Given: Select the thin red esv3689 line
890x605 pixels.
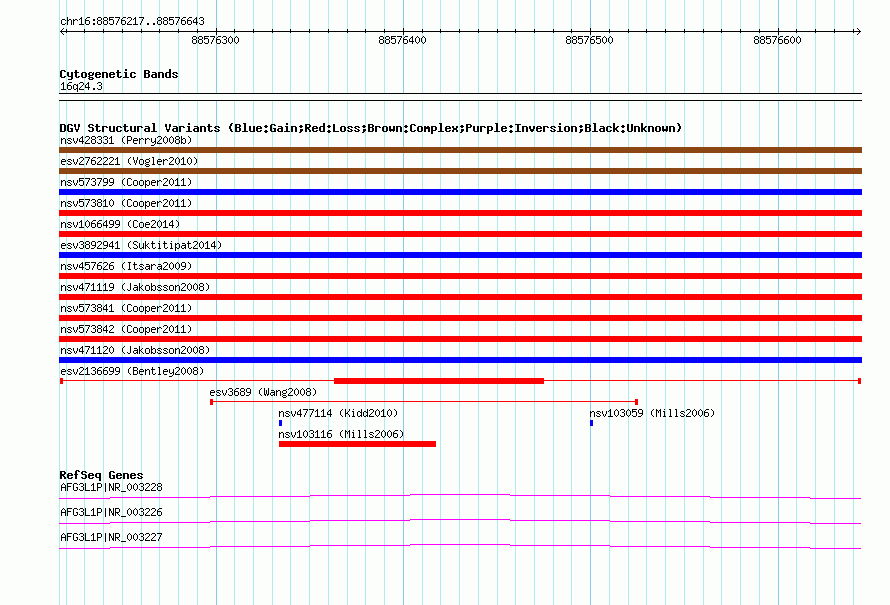Looking at the screenshot, I should 424,402.
